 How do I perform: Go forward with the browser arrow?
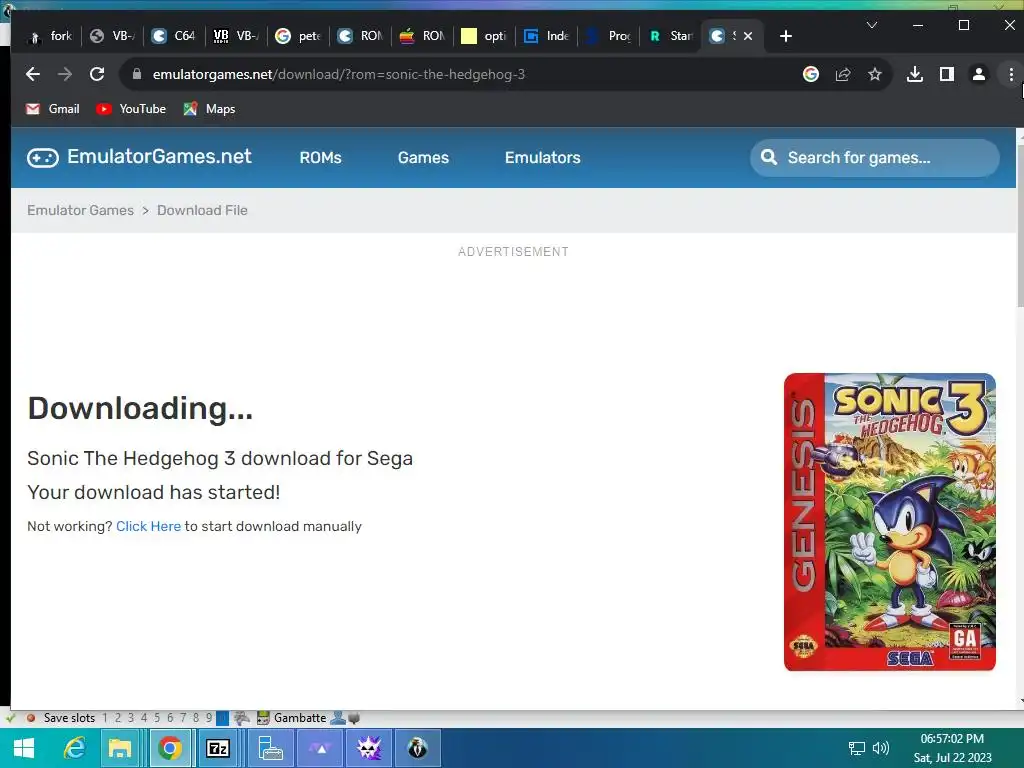coord(65,74)
